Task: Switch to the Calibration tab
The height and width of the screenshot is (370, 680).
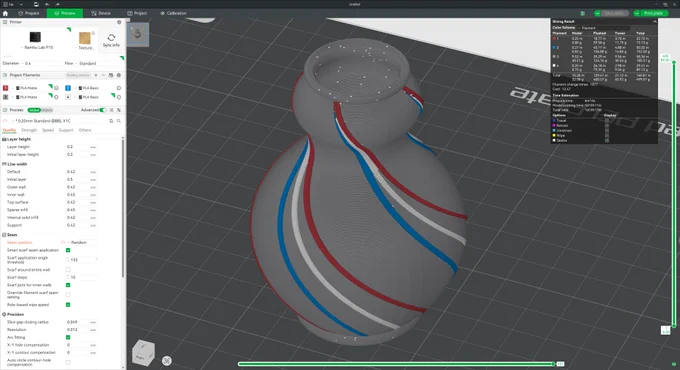Action: (x=173, y=13)
